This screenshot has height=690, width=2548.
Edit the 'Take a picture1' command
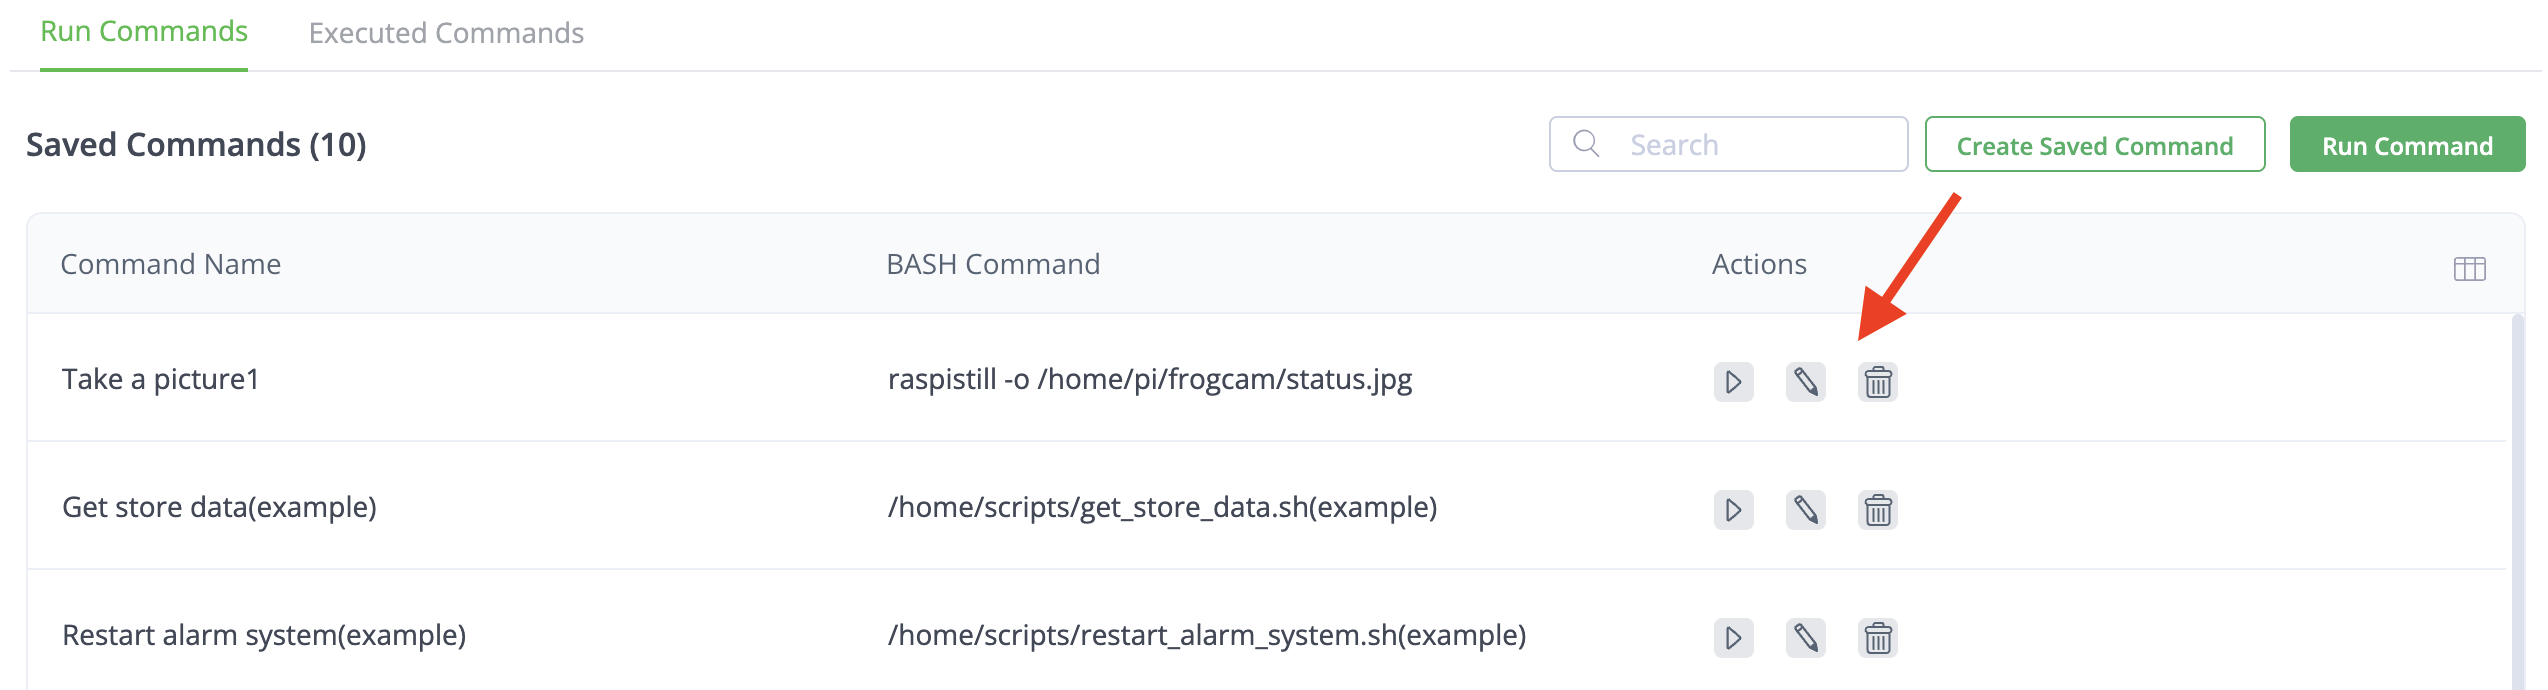point(1805,382)
